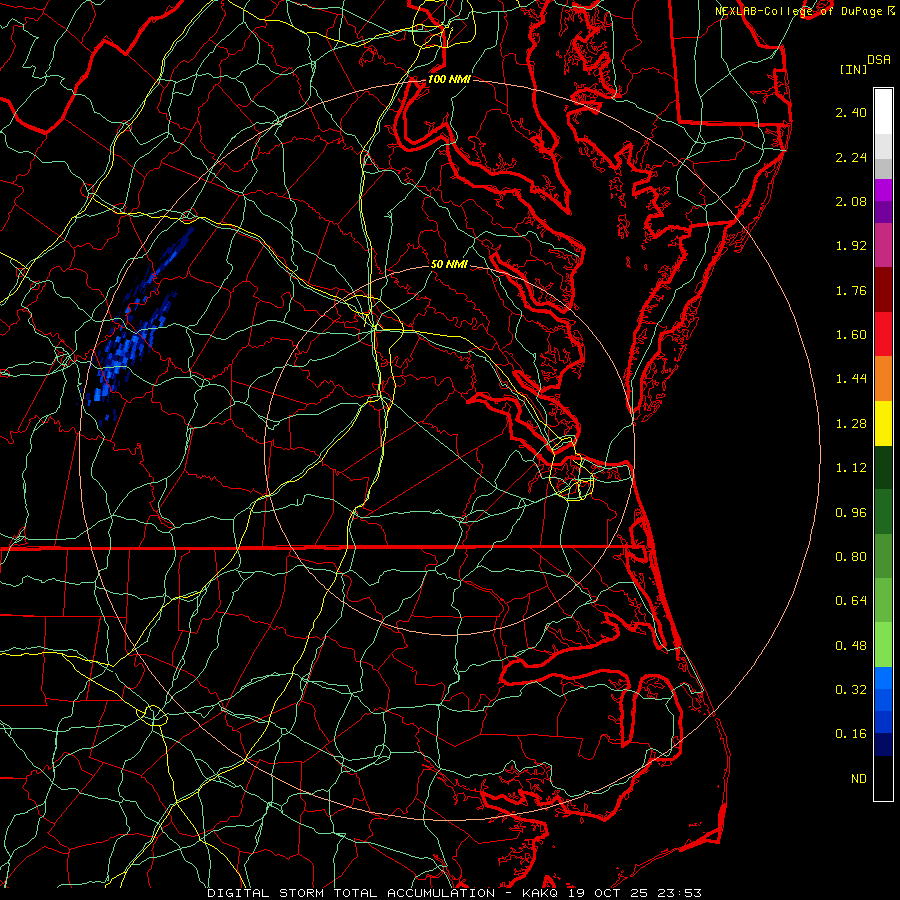Pick the navy swatch just above ND
Screen dimensions: 900x900
883,745
